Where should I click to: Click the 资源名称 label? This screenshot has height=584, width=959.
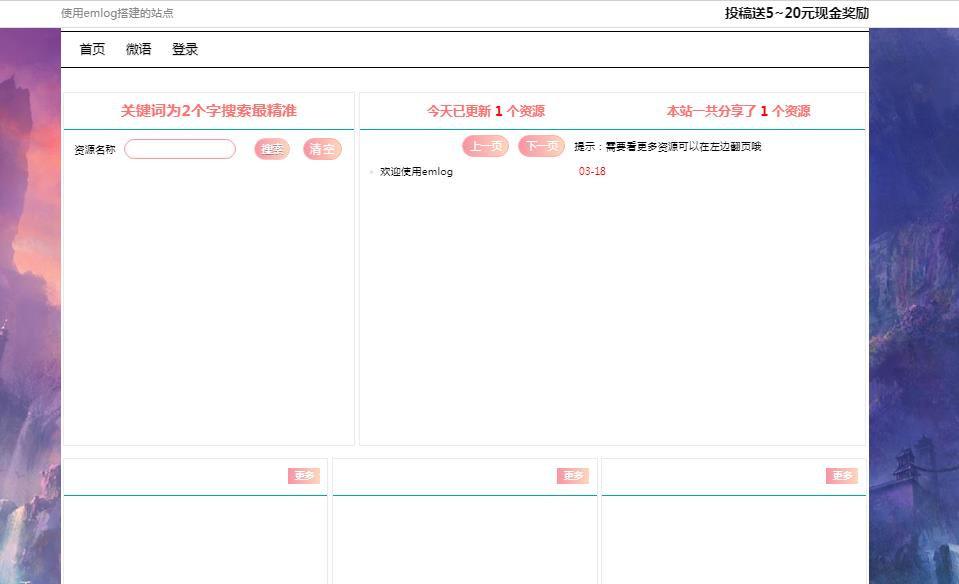[95, 150]
